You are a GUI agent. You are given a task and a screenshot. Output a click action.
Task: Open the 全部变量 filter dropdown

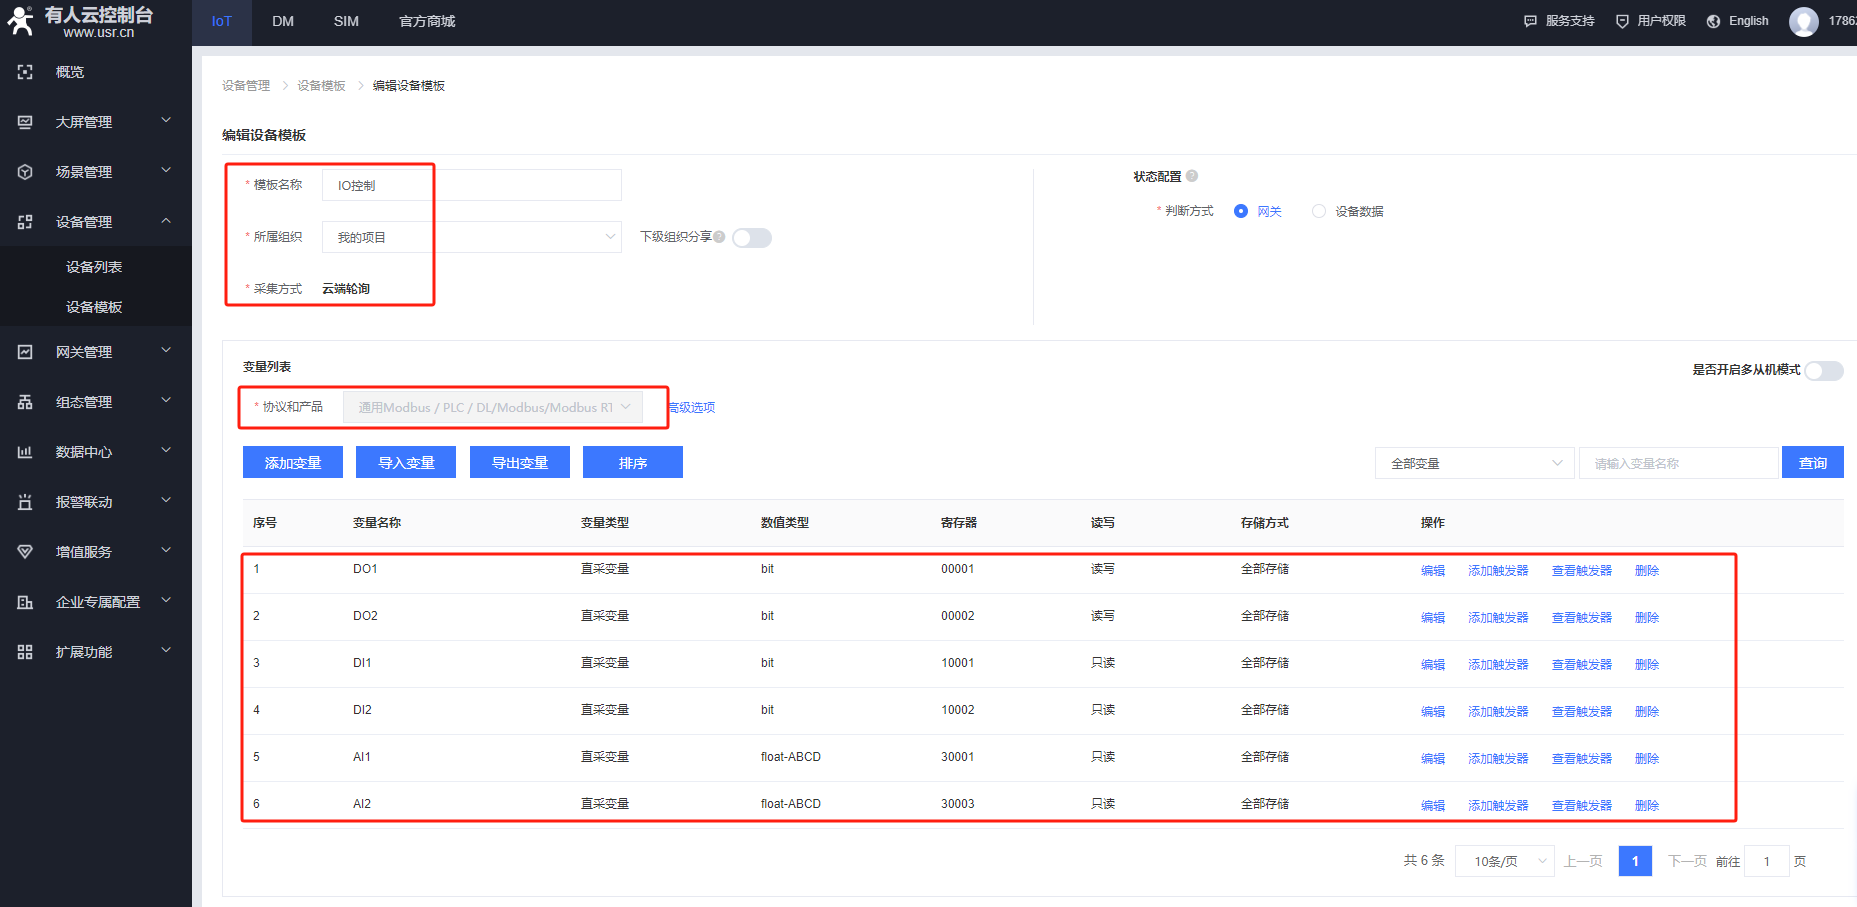(x=1474, y=463)
